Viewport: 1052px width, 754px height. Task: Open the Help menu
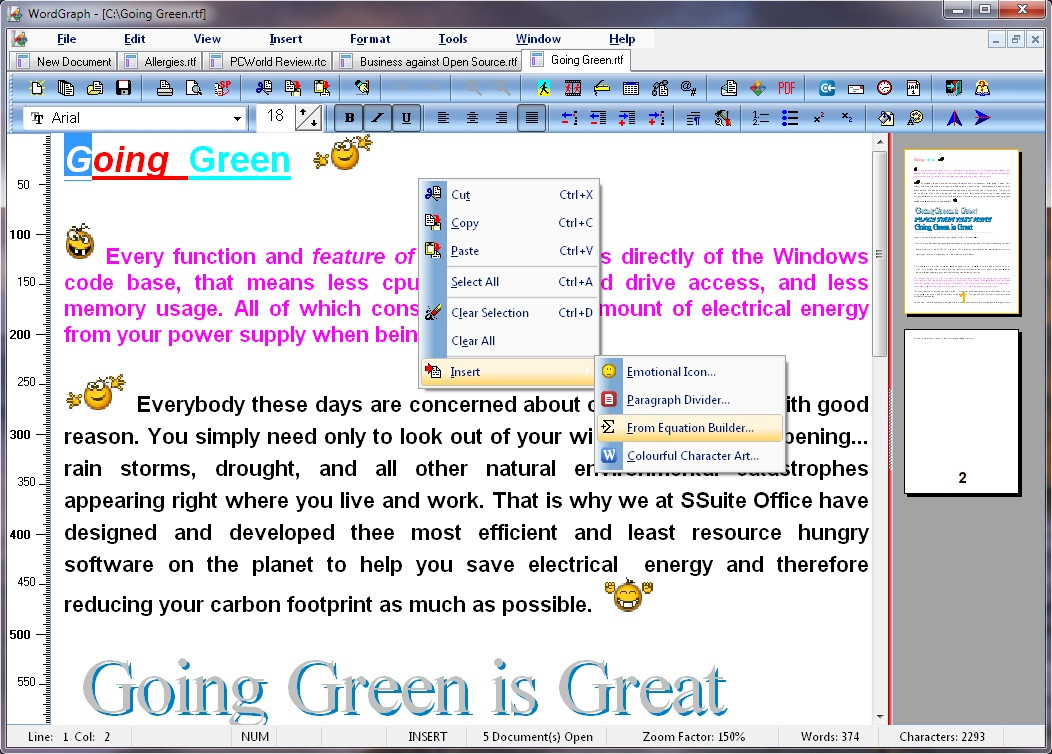tap(622, 39)
